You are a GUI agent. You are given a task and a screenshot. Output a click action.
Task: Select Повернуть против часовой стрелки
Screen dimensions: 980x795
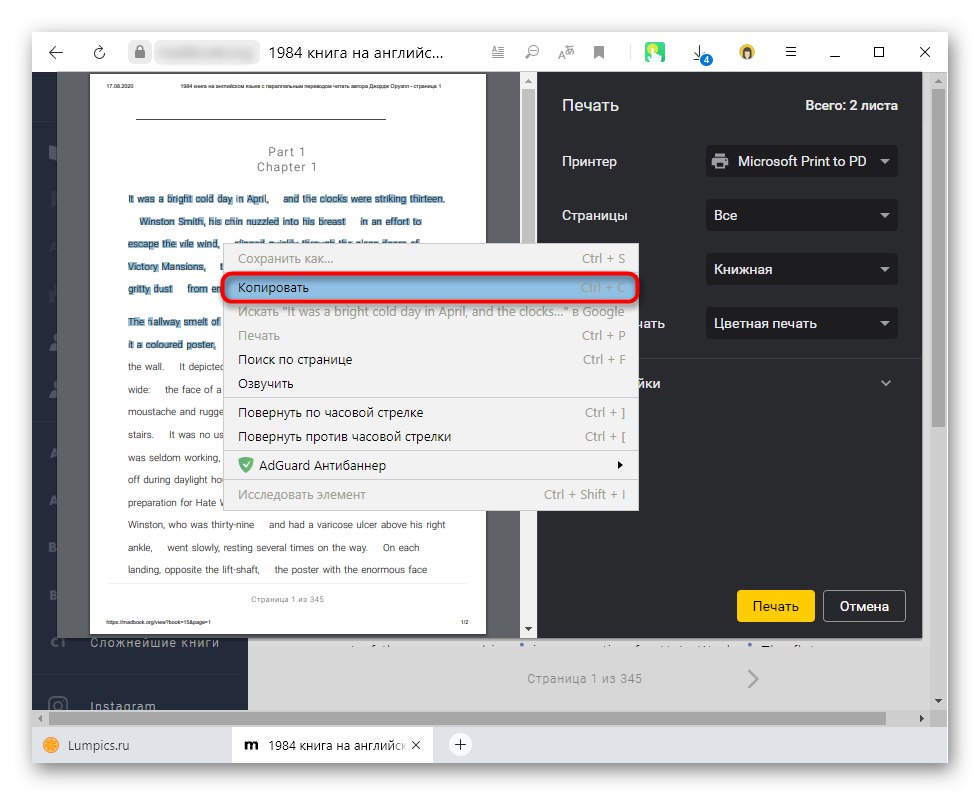coord(431,437)
